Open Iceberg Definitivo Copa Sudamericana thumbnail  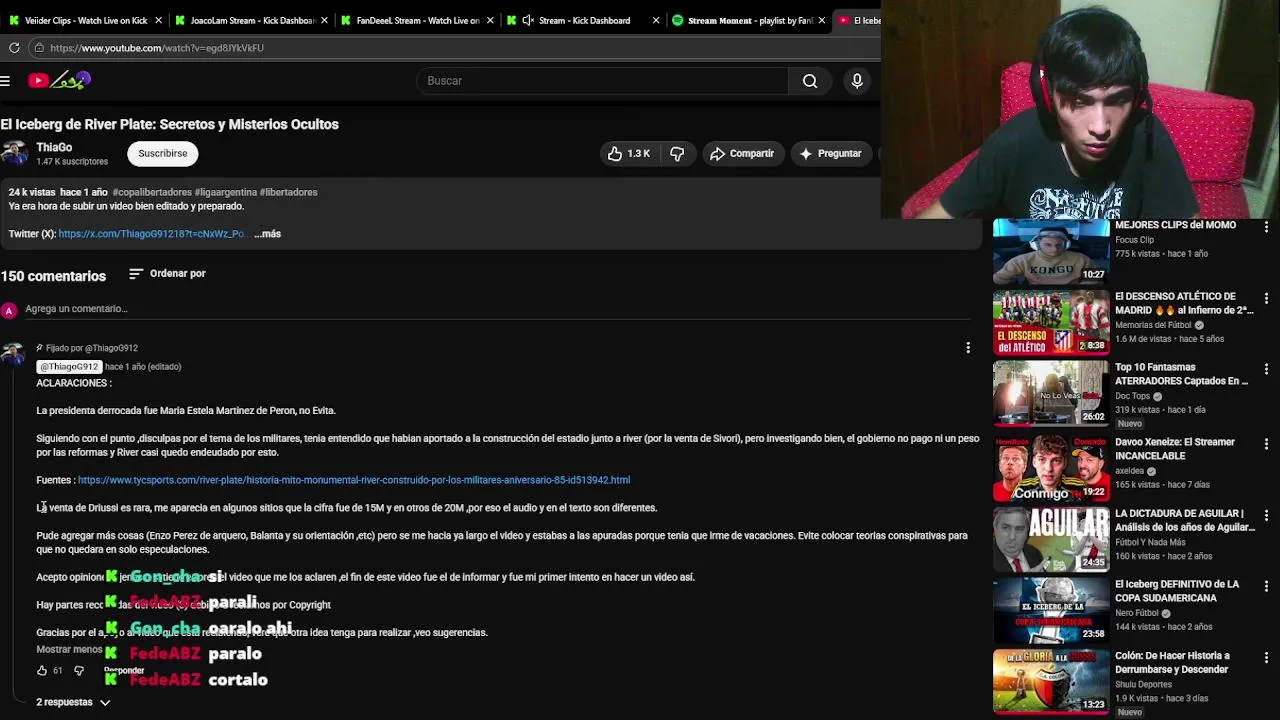[x=1051, y=611]
